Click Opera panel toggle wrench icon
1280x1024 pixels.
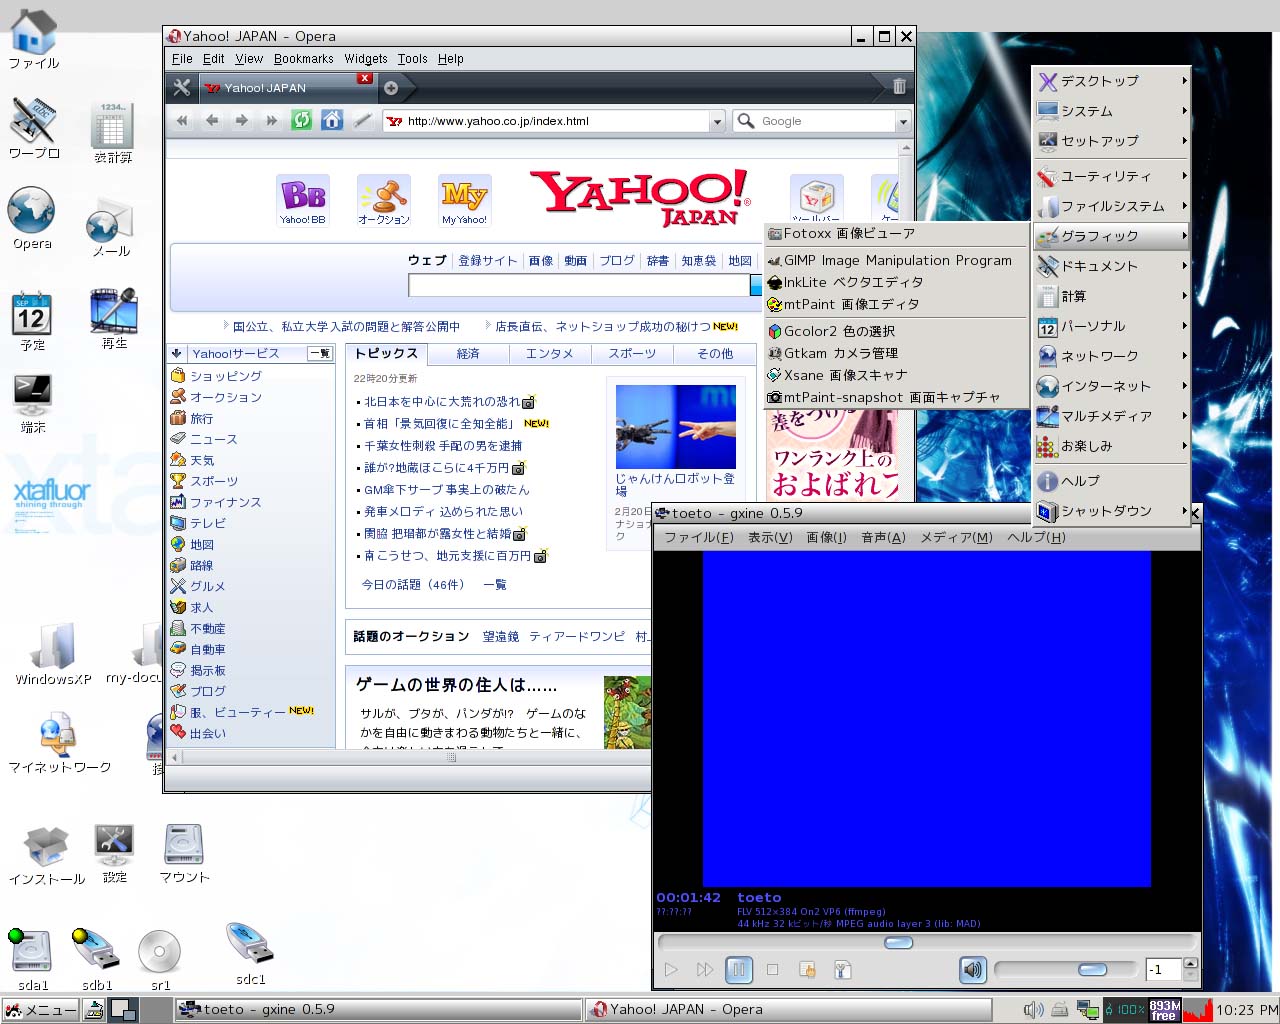pyautogui.click(x=181, y=88)
